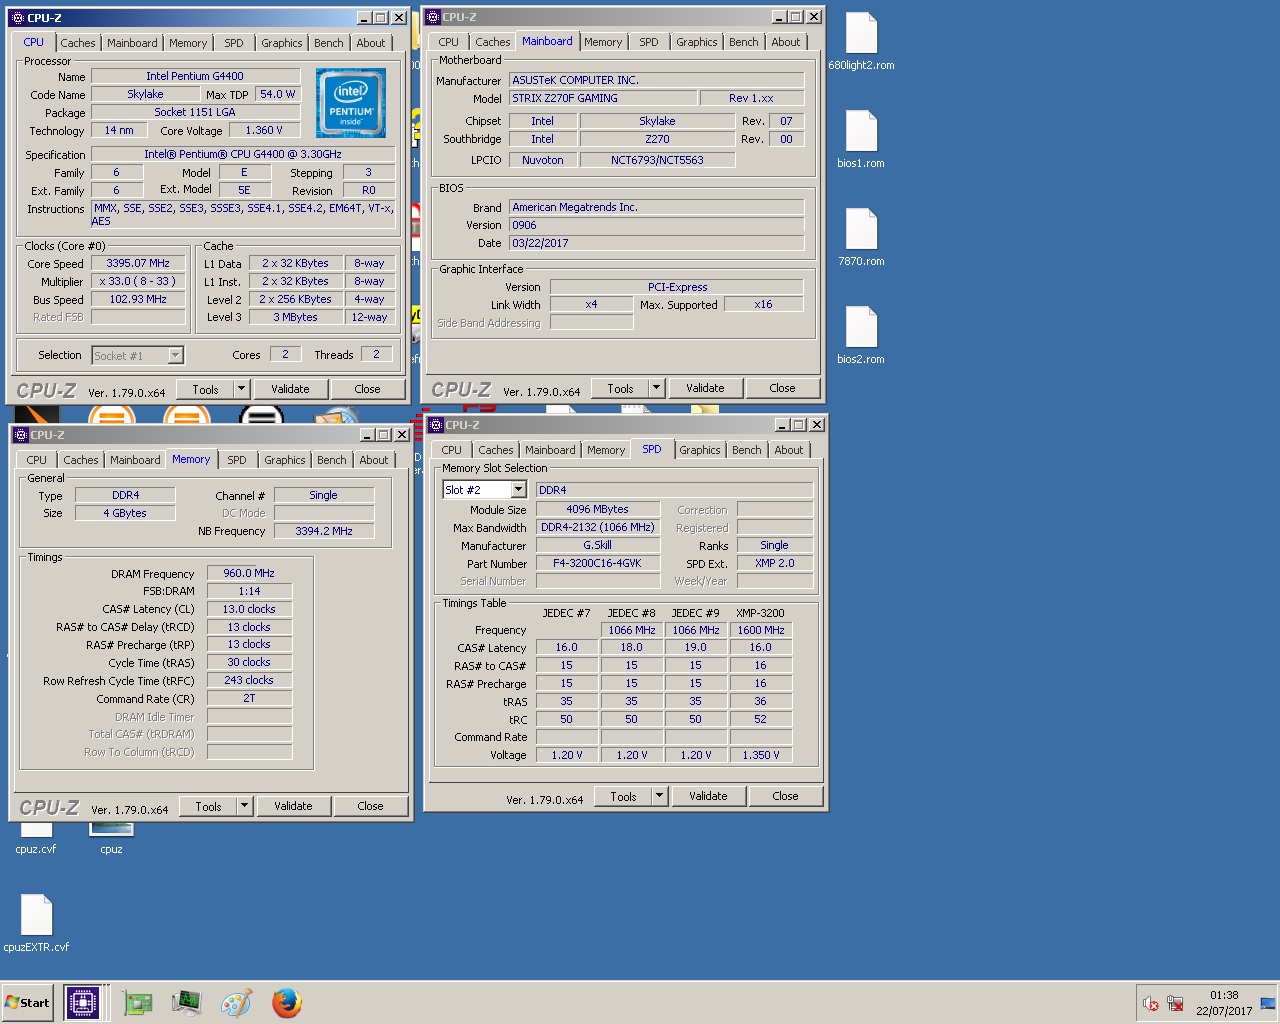Click the CPU-Z icon in Mainboard title bar
Image resolution: width=1280 pixels, height=1024 pixels.
(432, 17)
